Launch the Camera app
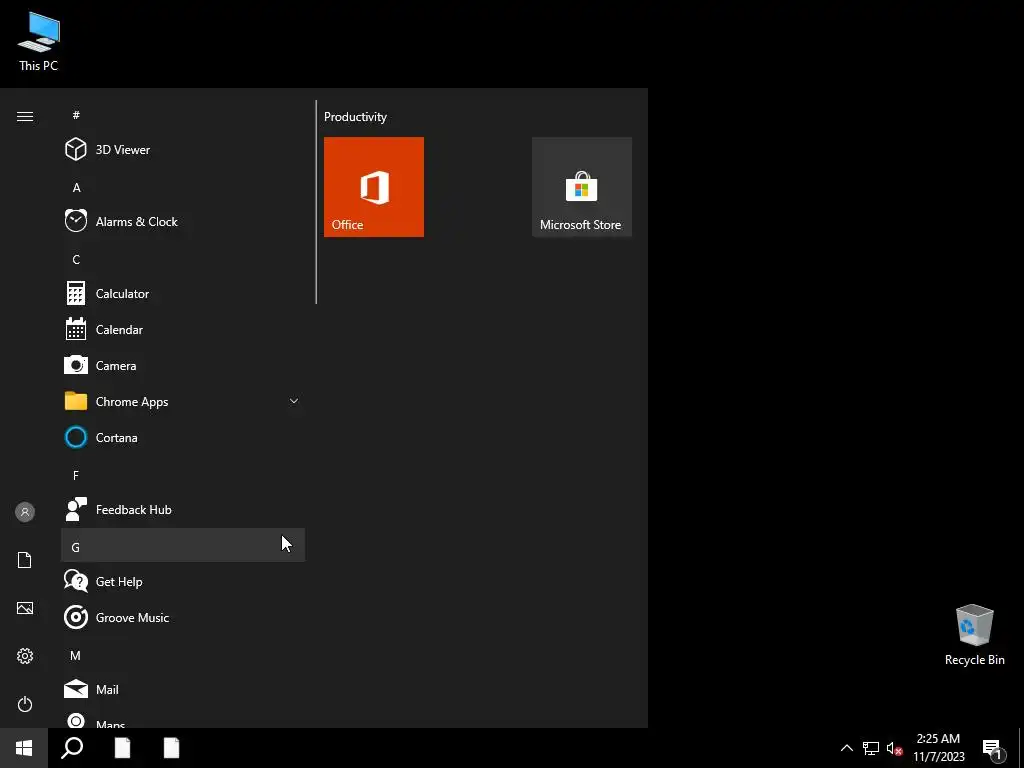The width and height of the screenshot is (1024, 768). tap(183, 365)
